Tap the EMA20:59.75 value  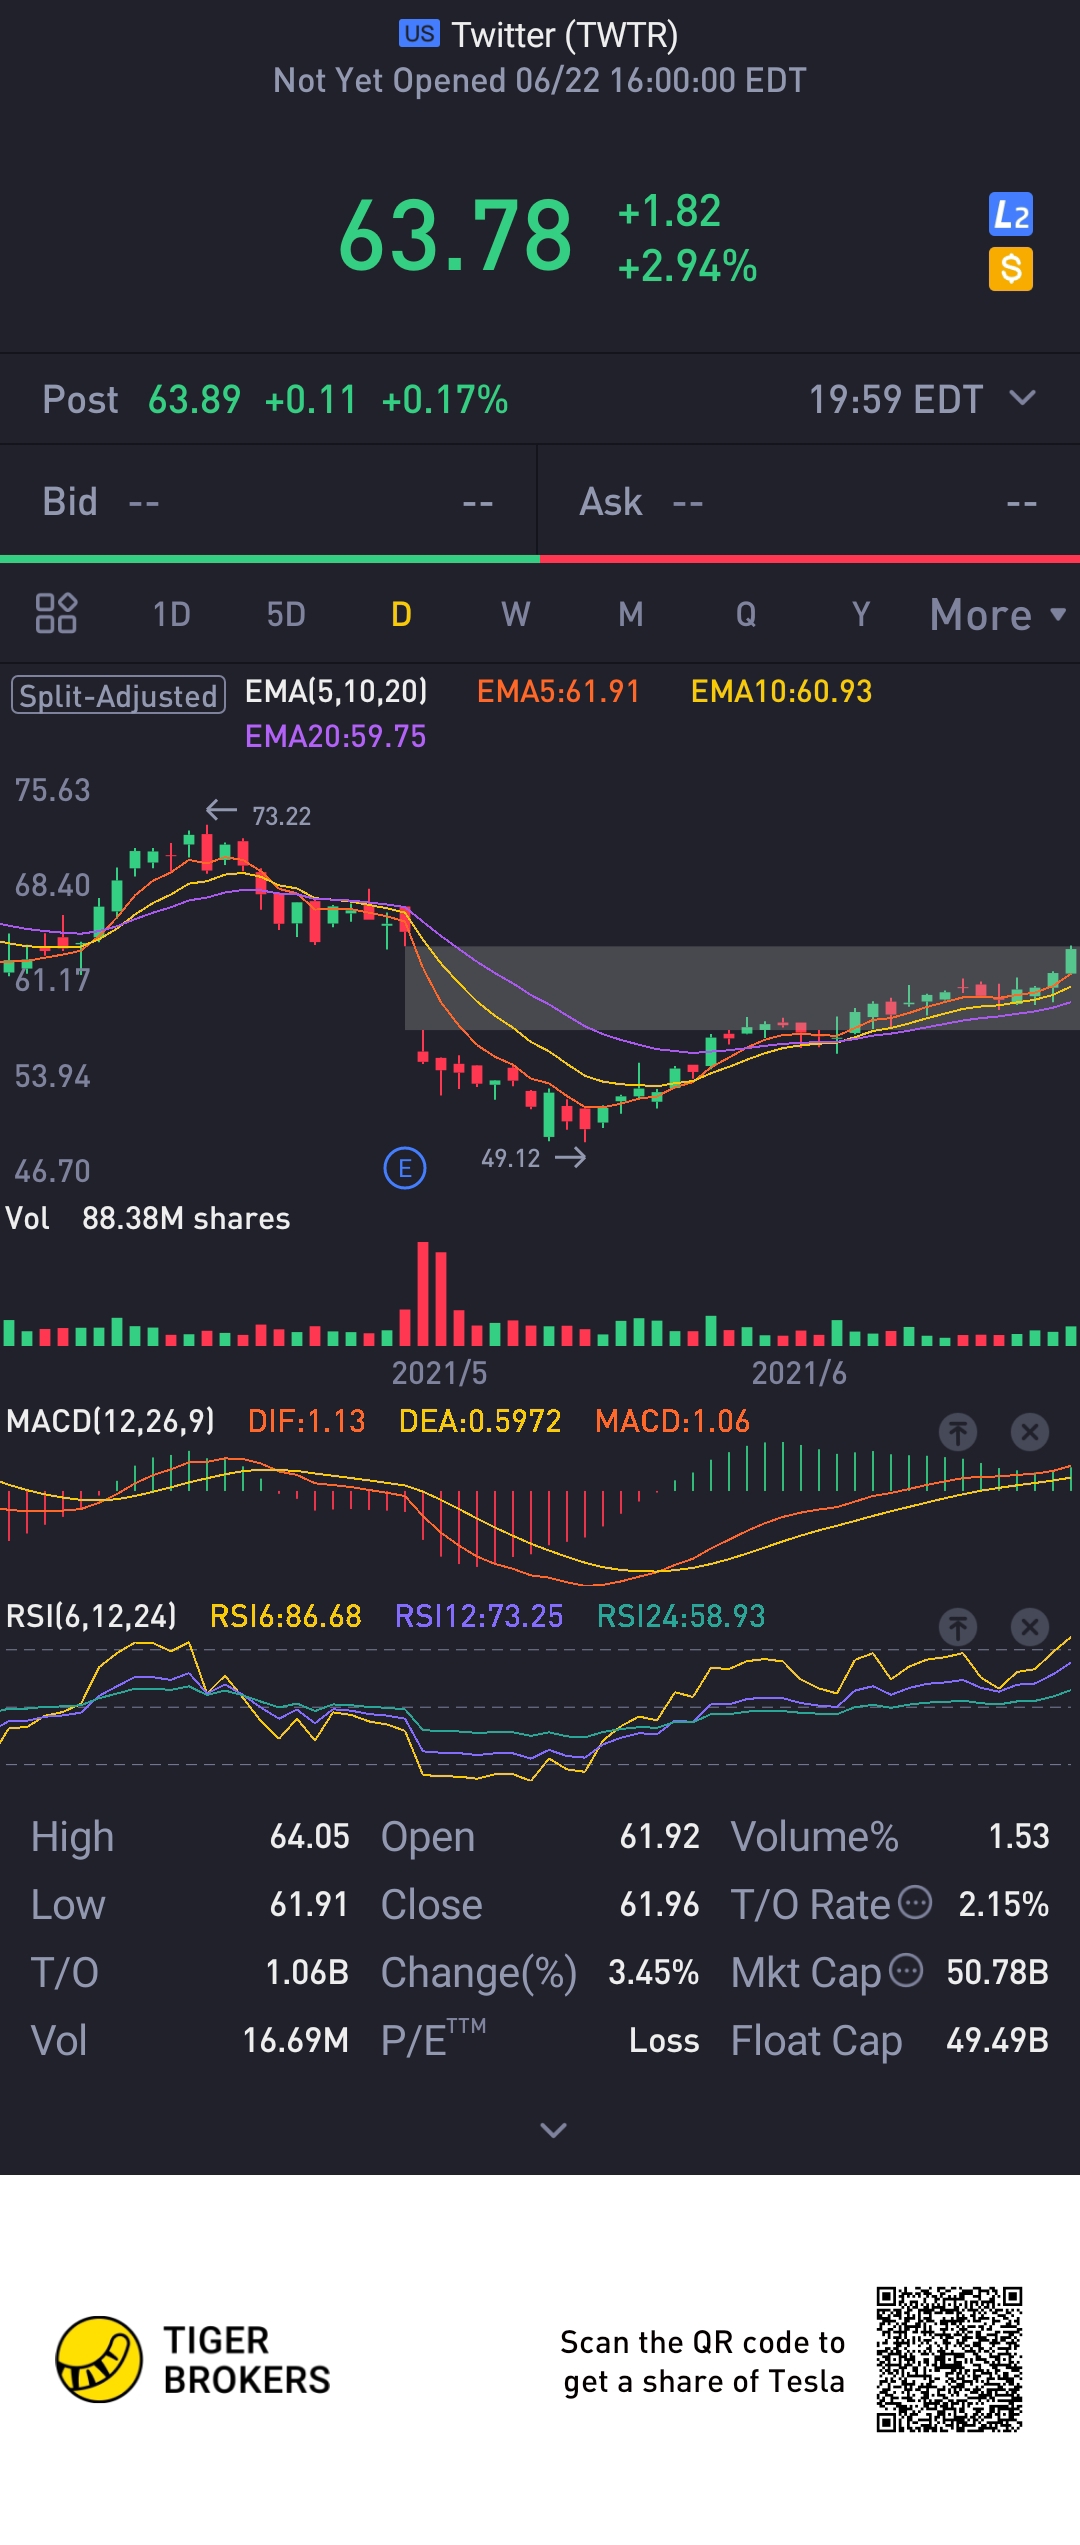click(x=335, y=736)
